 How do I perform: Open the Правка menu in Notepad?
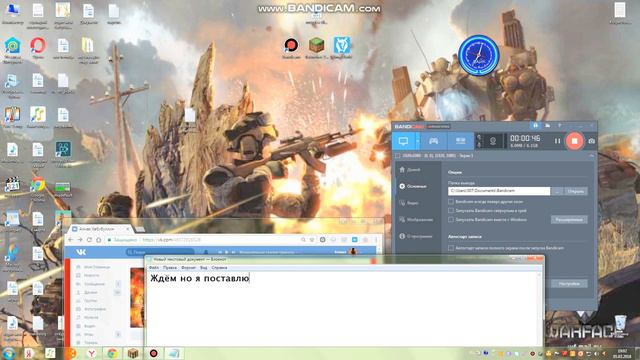click(x=170, y=268)
